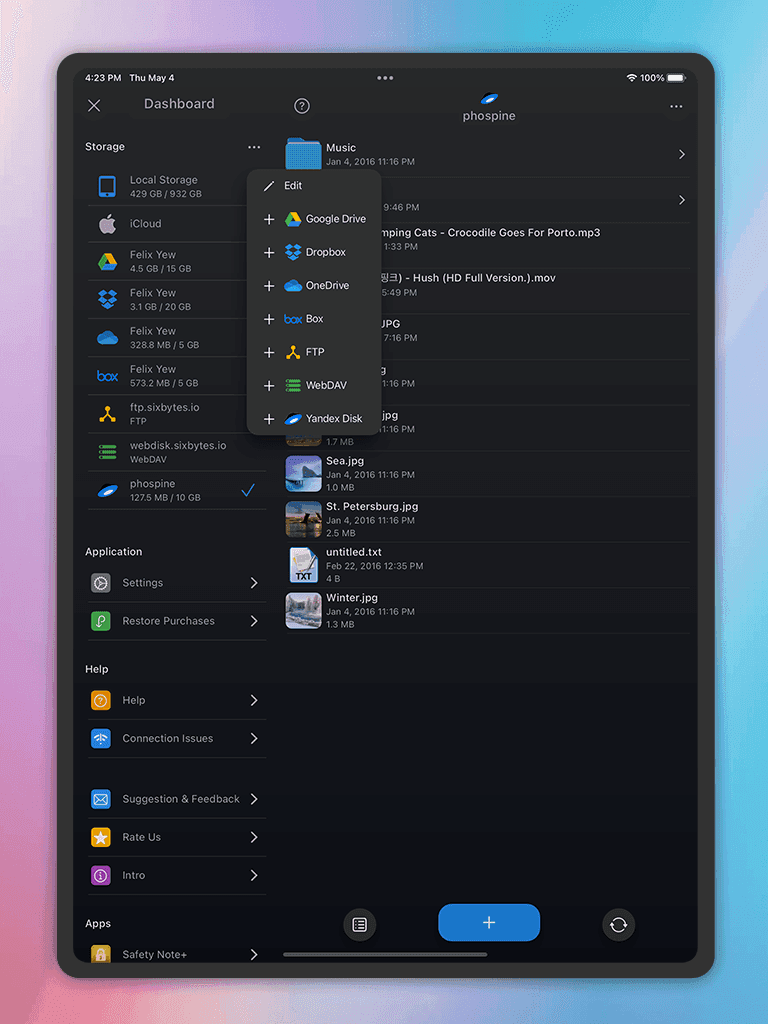Tap the Connection Issues label
The height and width of the screenshot is (1024, 768).
coord(168,739)
